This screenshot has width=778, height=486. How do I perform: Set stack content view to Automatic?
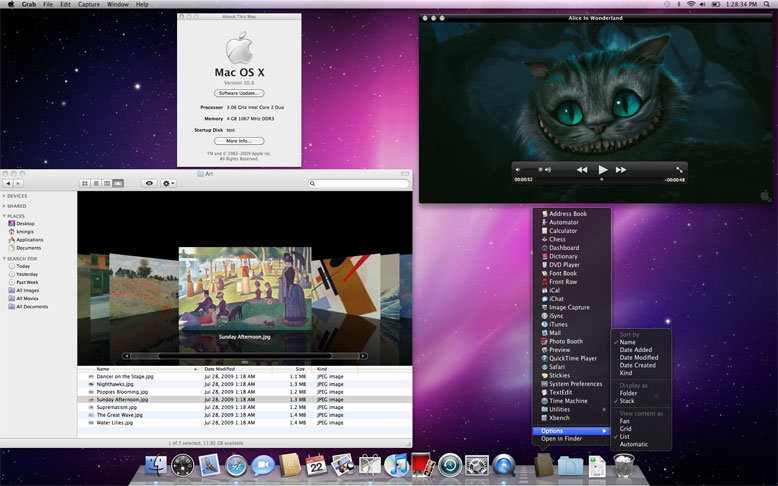click(634, 444)
